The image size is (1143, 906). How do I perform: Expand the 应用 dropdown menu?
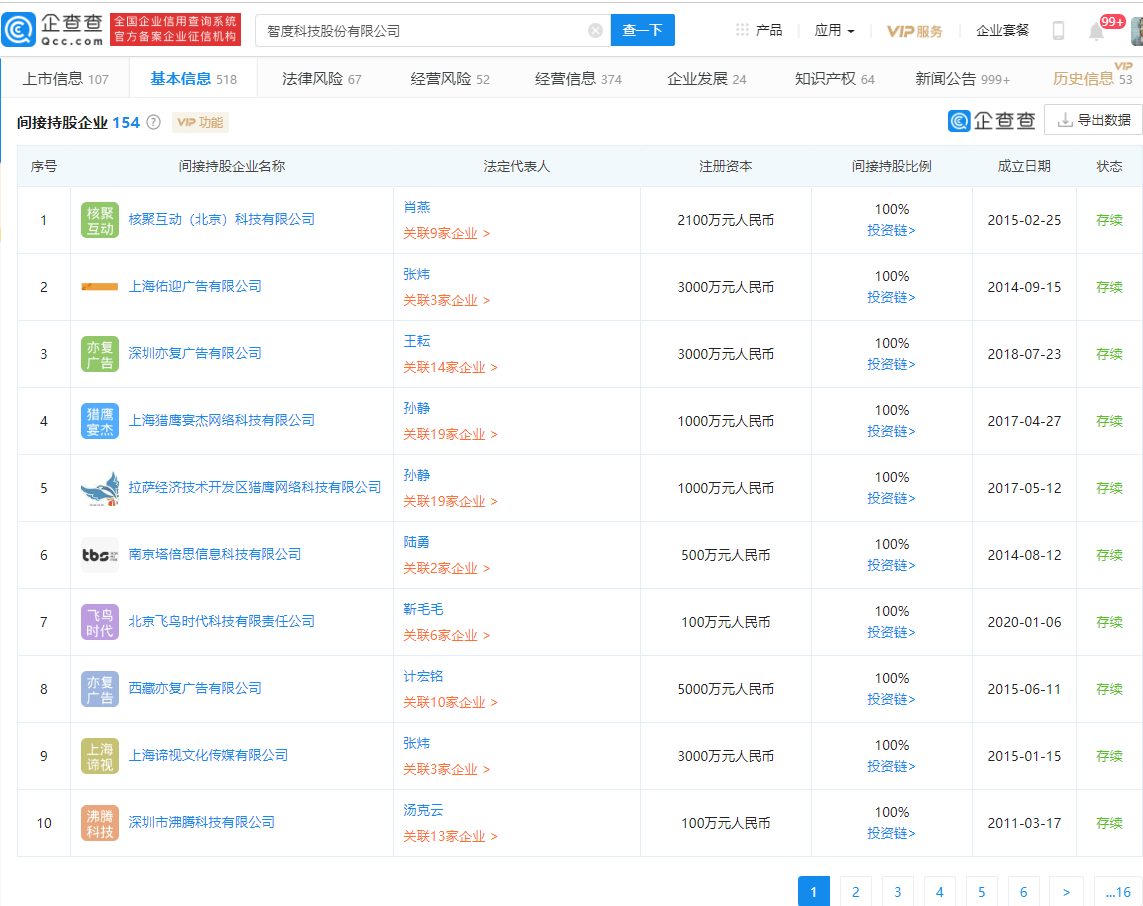[834, 30]
